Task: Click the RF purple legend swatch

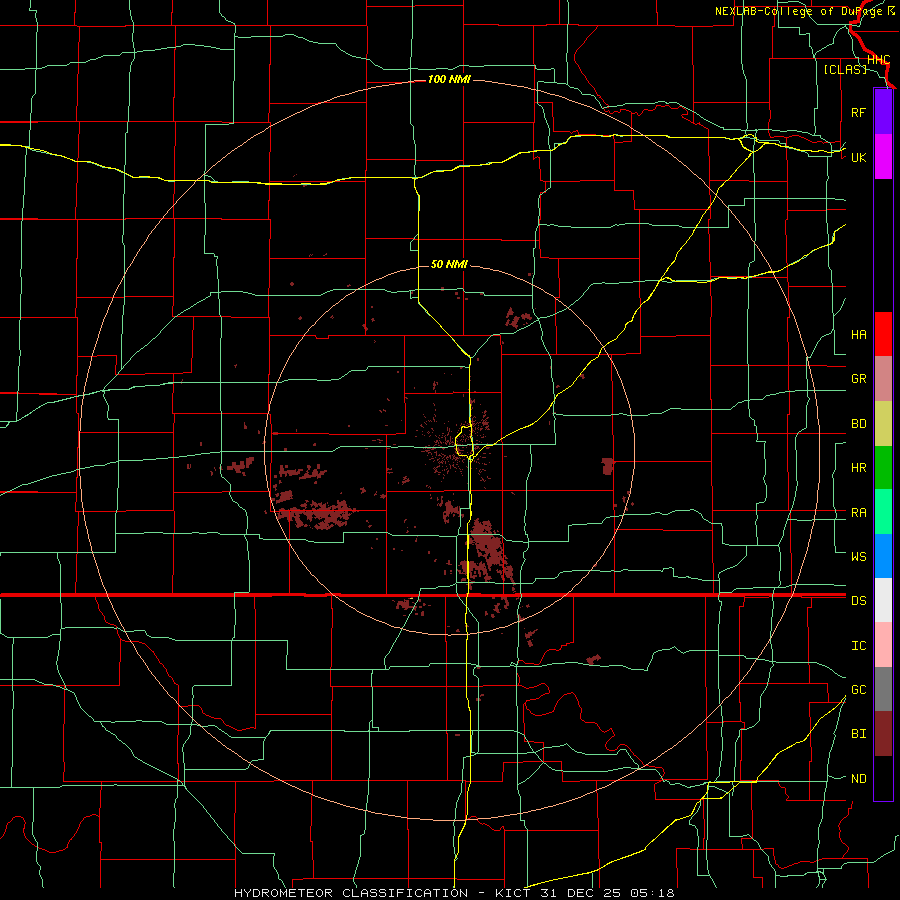Action: pos(883,112)
